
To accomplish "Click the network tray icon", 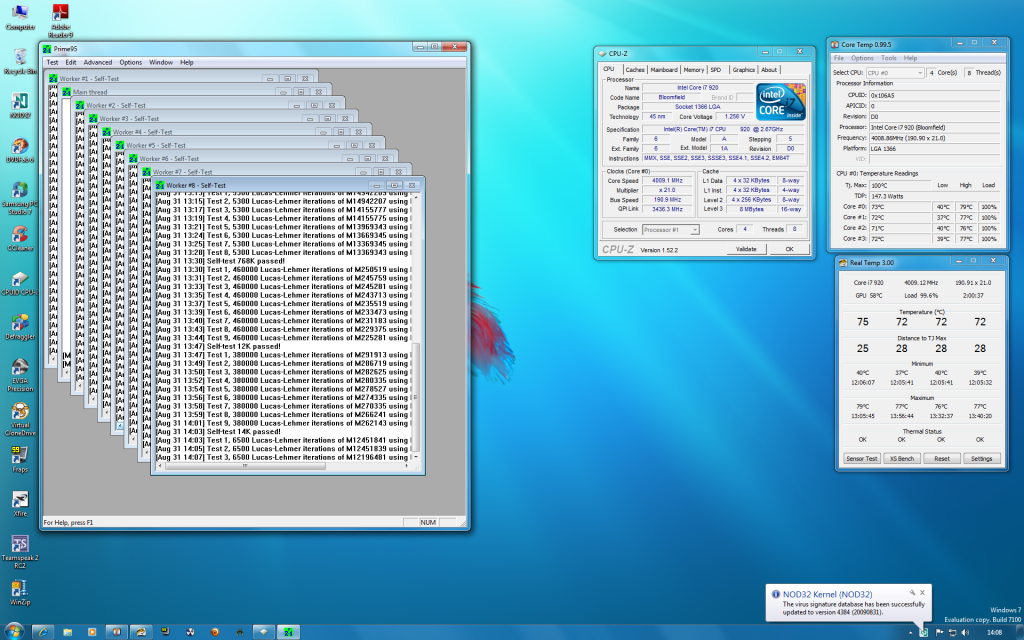I will [953, 632].
